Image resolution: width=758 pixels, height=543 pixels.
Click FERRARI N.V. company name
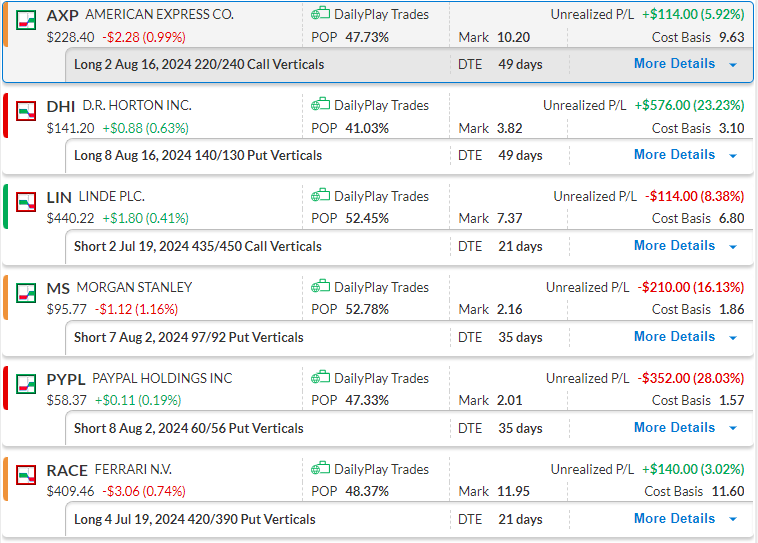[133, 469]
